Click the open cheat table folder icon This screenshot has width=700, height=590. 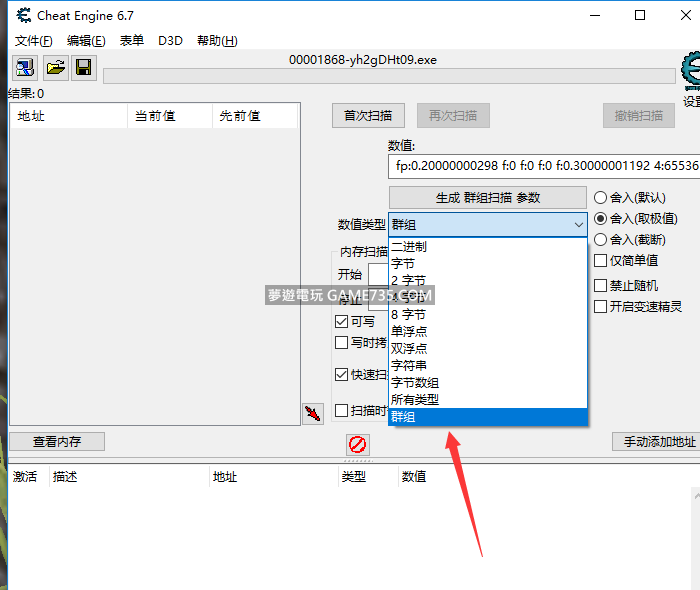tap(56, 68)
